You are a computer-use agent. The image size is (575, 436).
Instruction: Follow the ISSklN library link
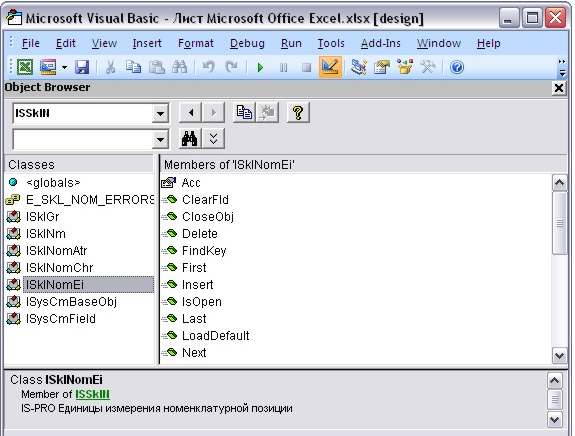pyautogui.click(x=92, y=394)
